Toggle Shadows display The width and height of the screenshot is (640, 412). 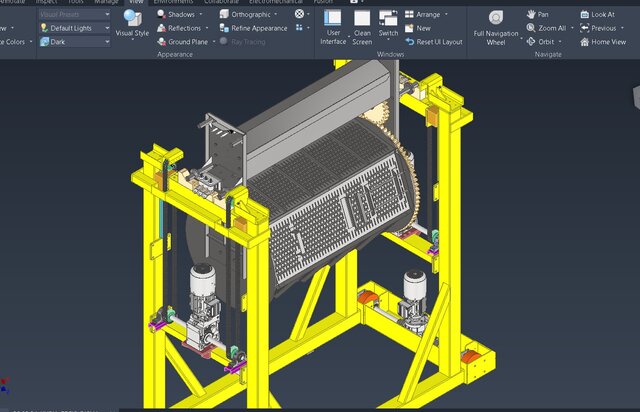point(176,15)
